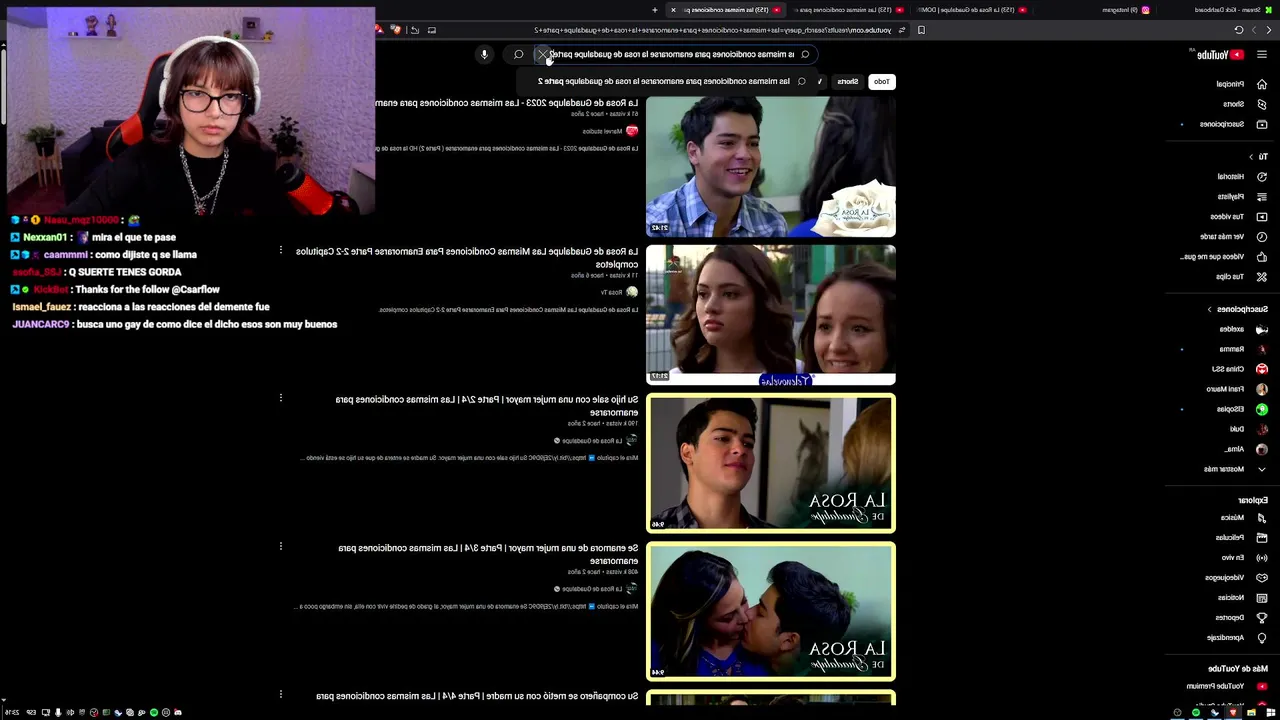Open 'Se enamora de una mujer mayor' title

click(x=488, y=554)
